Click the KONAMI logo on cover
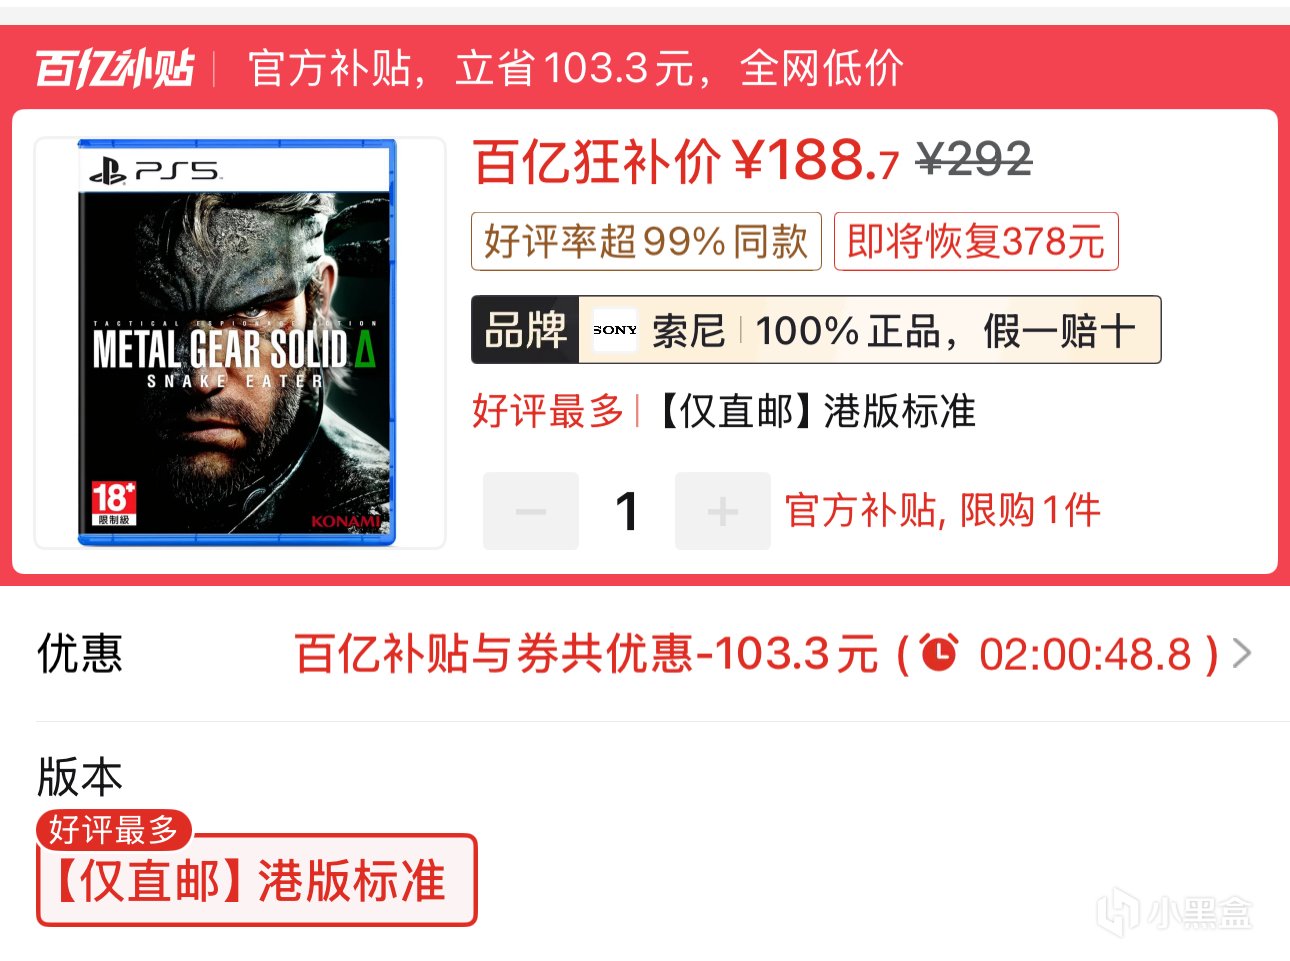This screenshot has width=1290, height=961. pyautogui.click(x=345, y=521)
